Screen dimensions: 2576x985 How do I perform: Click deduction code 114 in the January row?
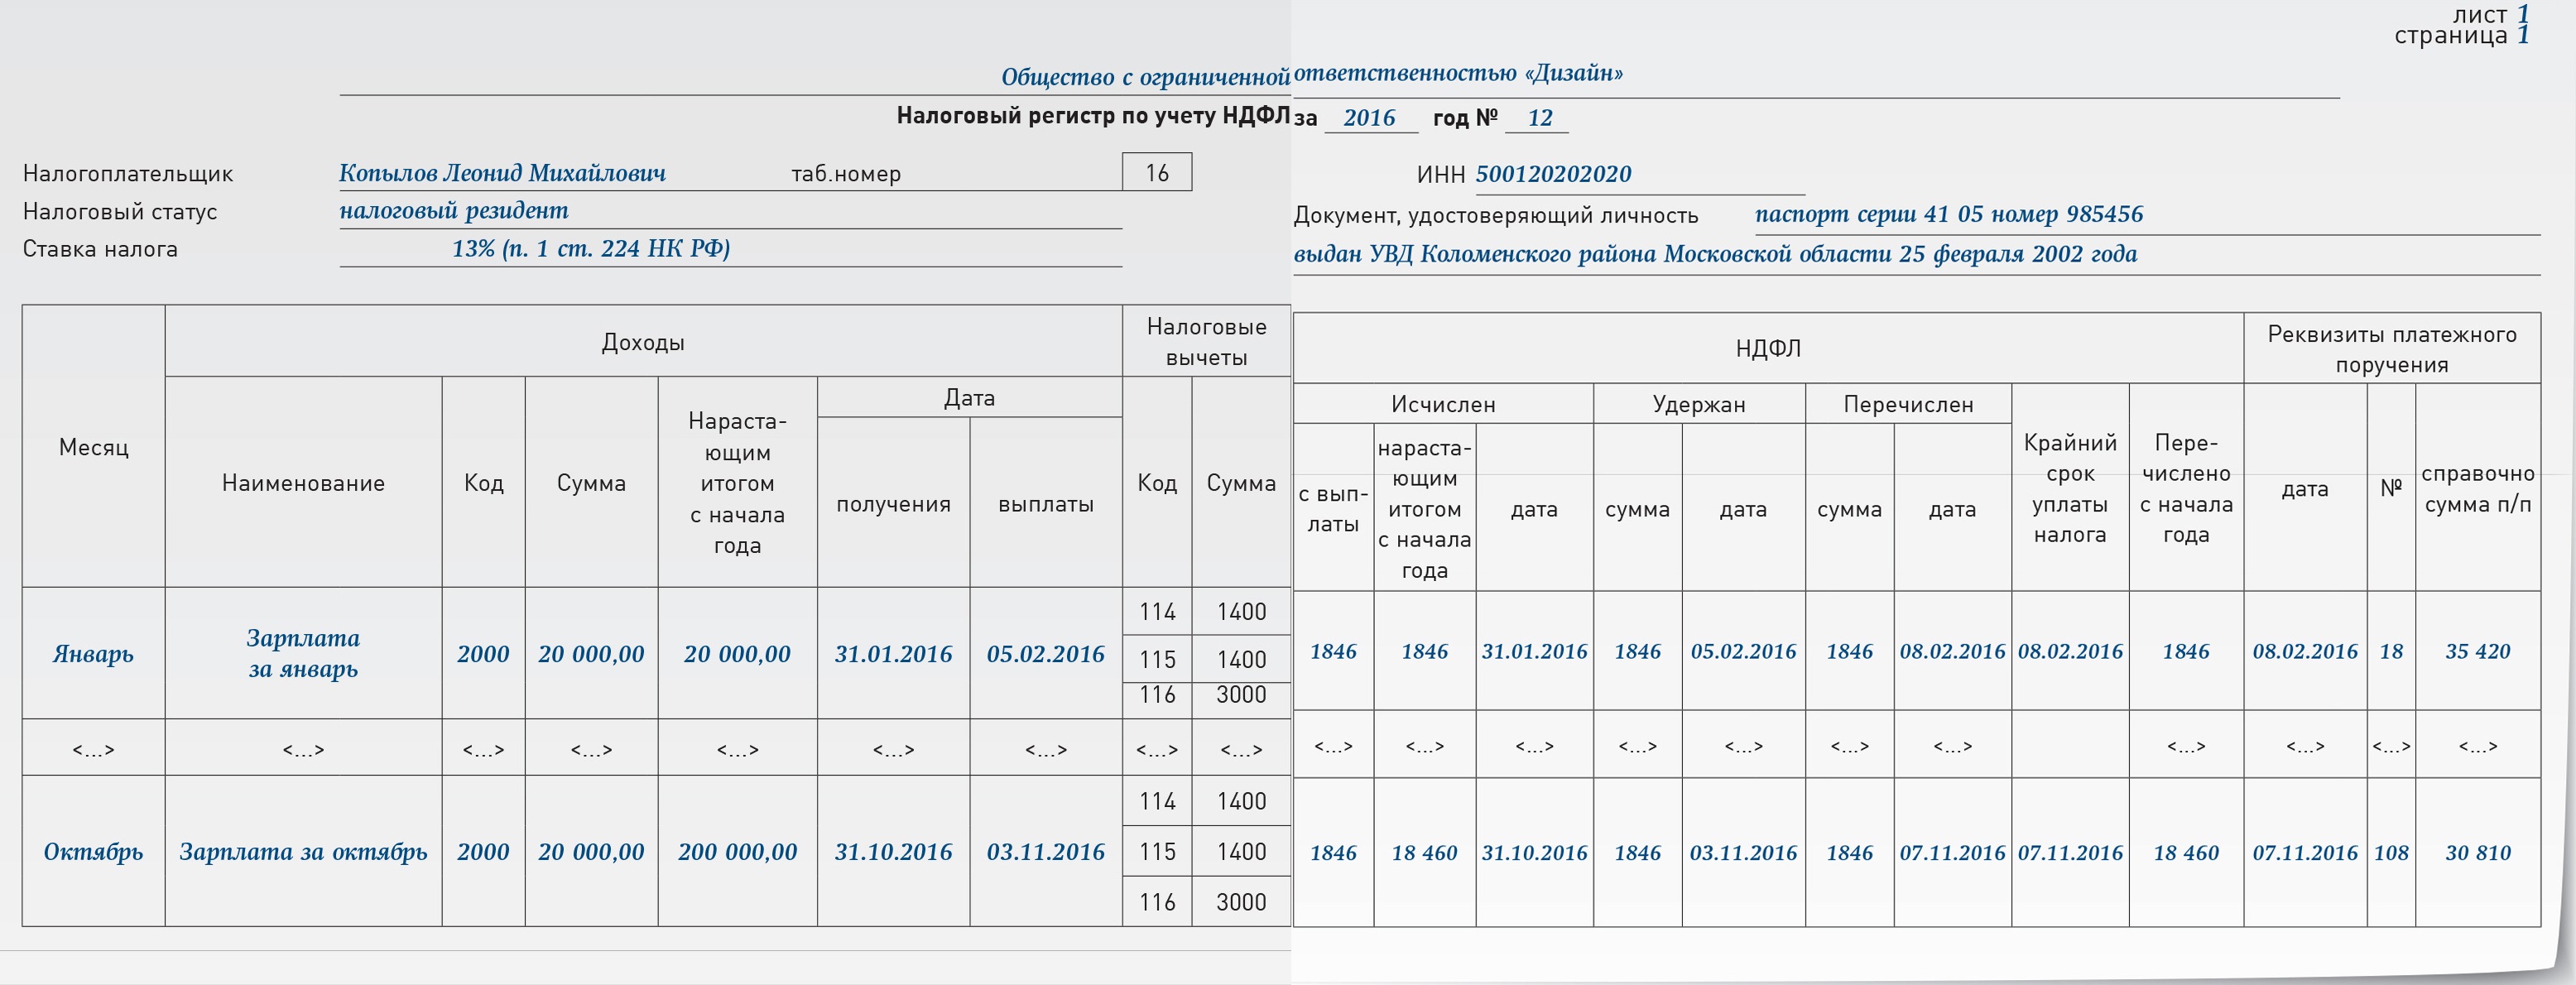coord(1157,611)
